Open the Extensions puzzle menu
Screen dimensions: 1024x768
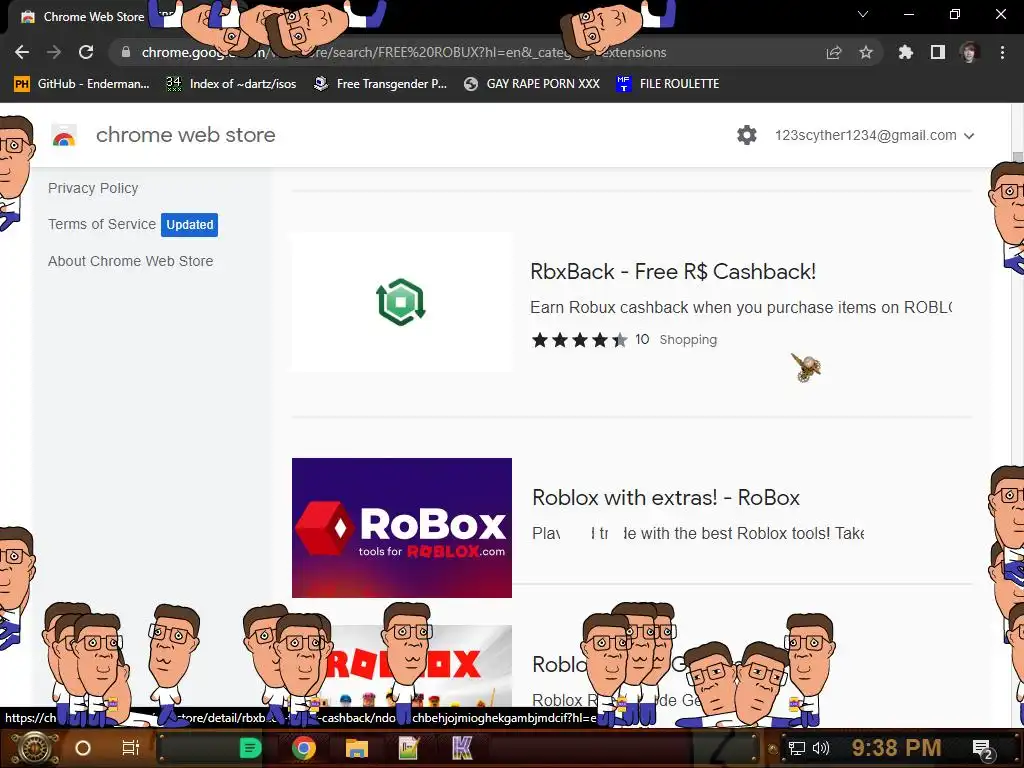[x=905, y=52]
